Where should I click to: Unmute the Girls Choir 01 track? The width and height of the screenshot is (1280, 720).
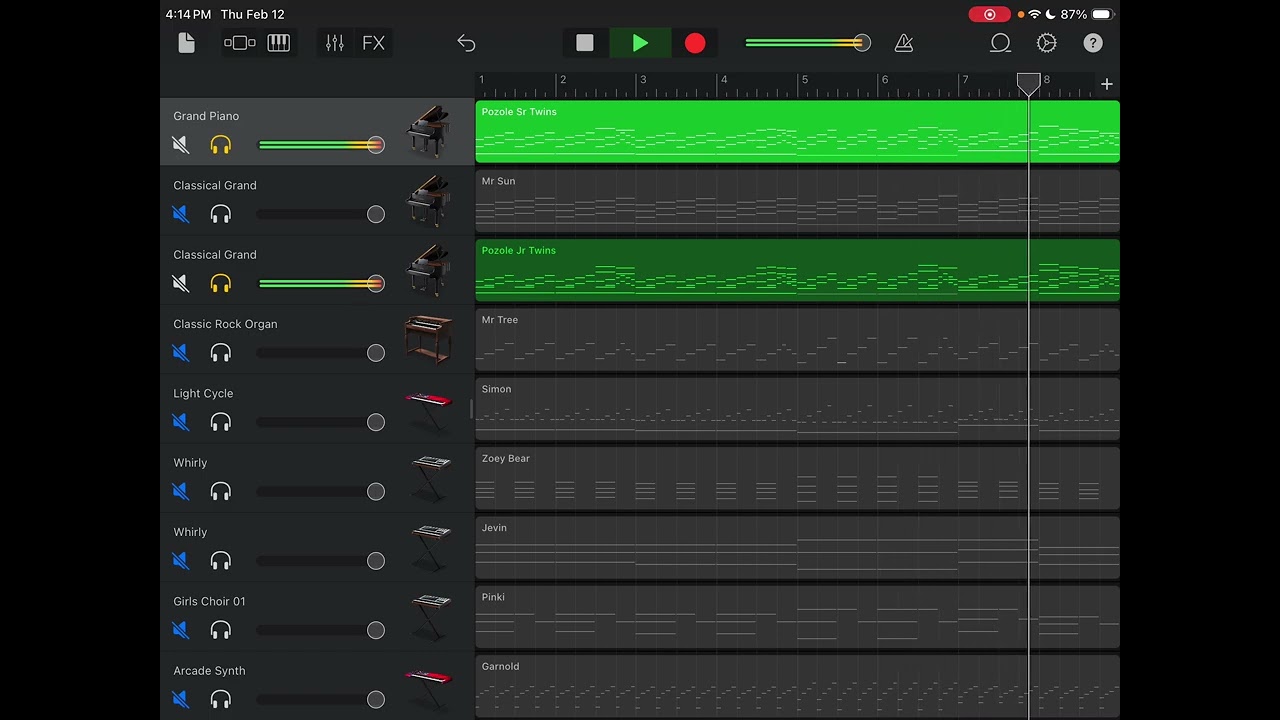click(181, 630)
